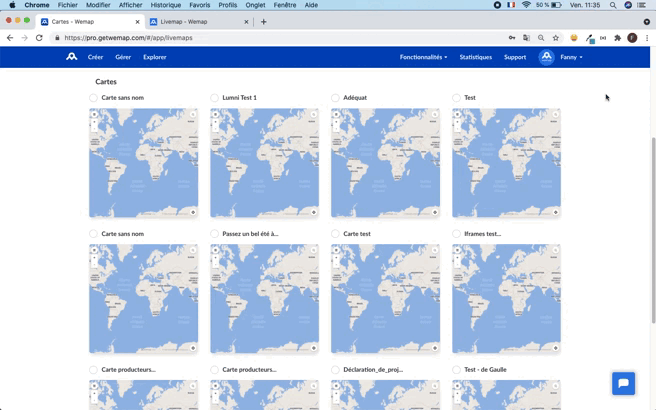Bookmark this page with the star
The height and width of the screenshot is (410, 656).
coord(556,38)
